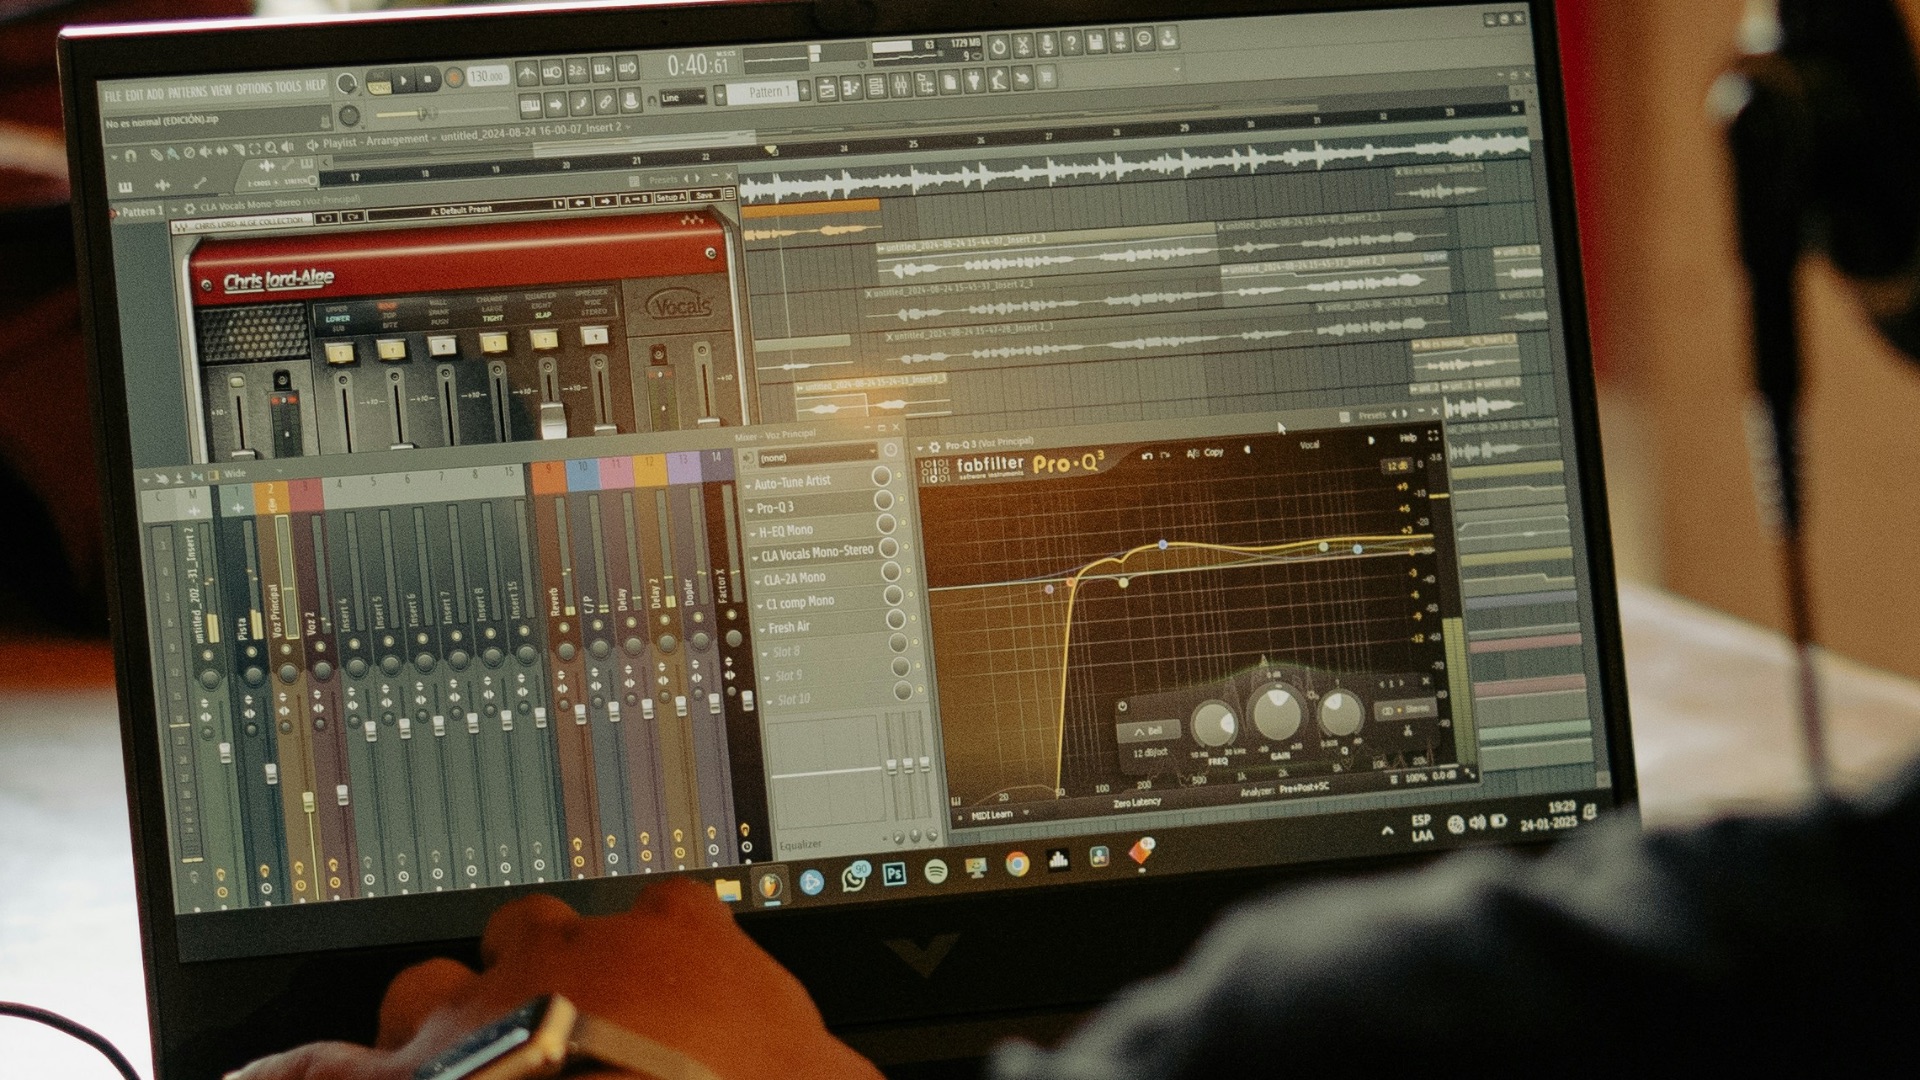Open the CLA-2A Mono slot arrow menu
1920x1080 pixels.
[x=758, y=582]
